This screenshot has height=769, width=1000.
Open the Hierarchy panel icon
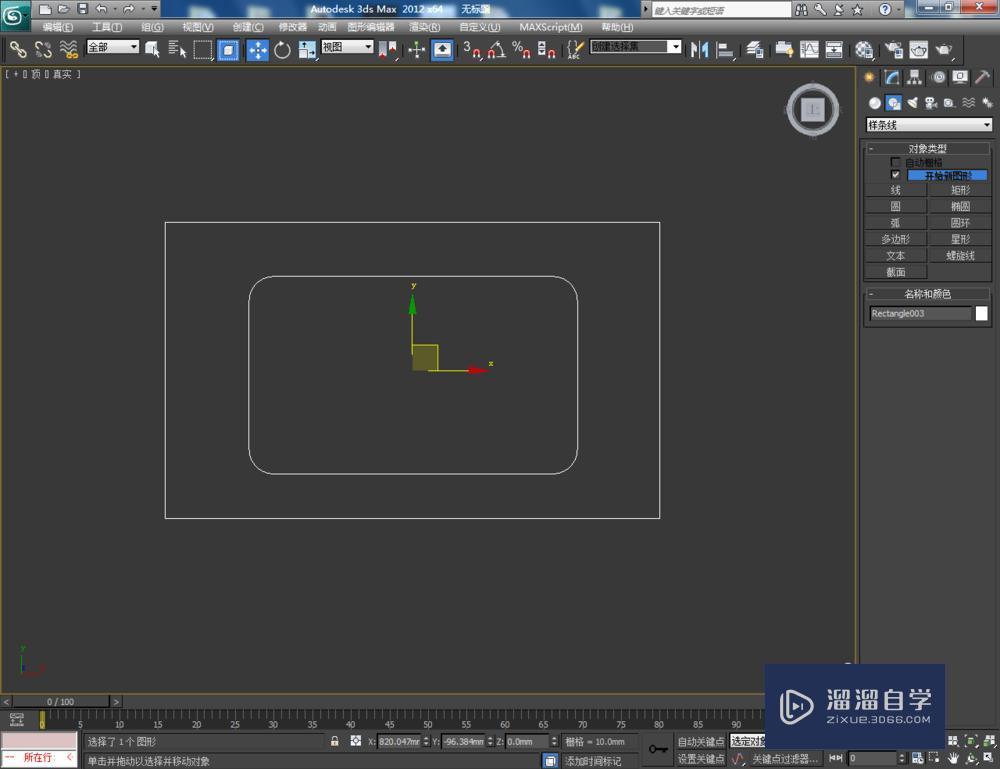tap(915, 78)
